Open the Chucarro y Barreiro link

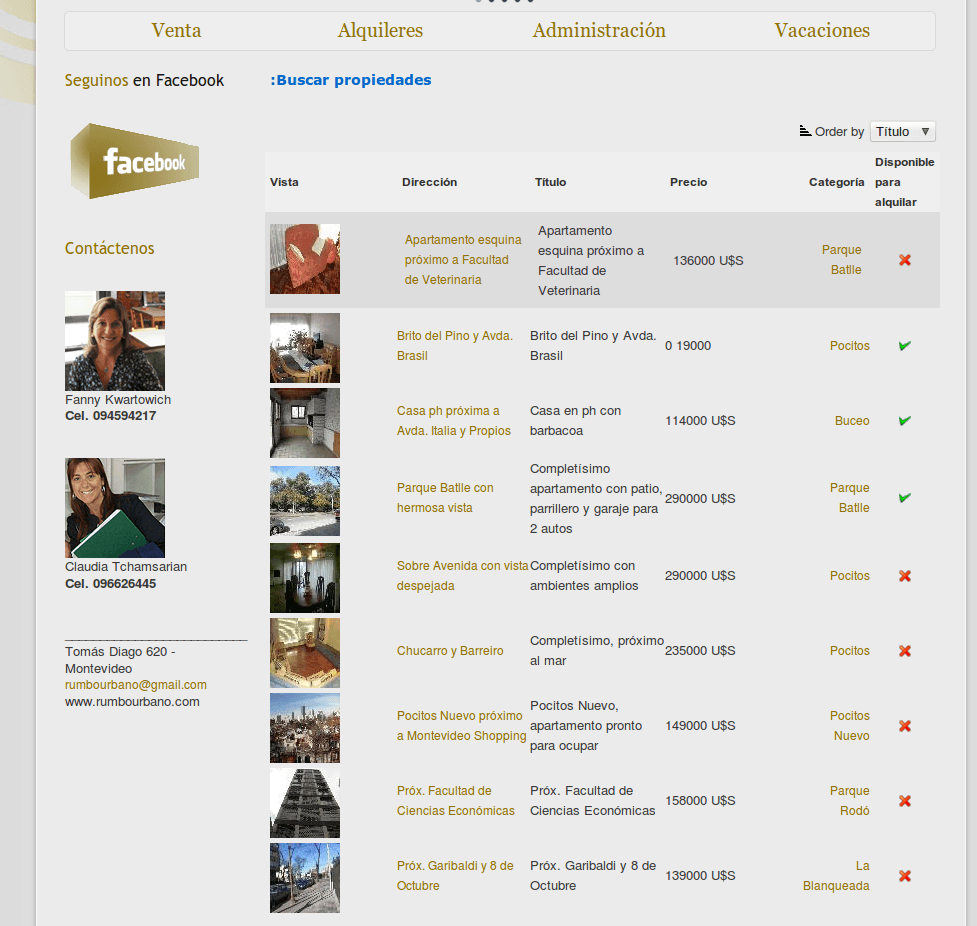coord(450,651)
